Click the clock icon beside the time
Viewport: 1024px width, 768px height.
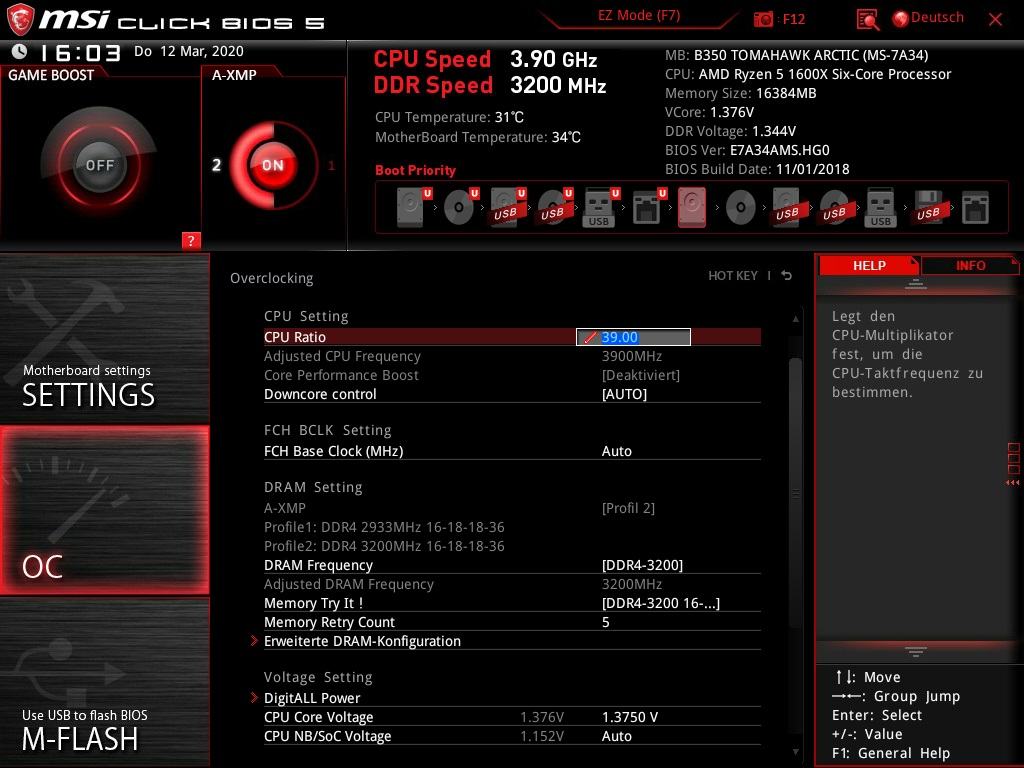point(20,51)
